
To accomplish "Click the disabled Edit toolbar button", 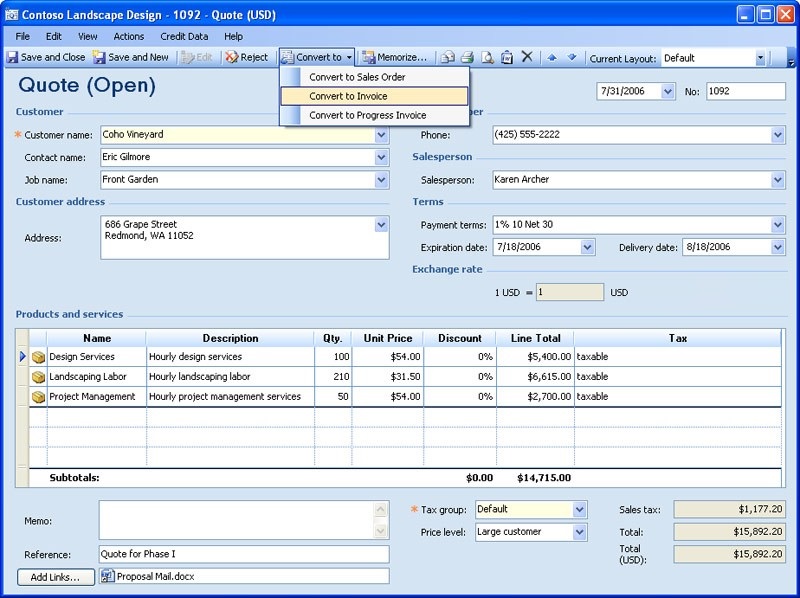I will pos(196,57).
